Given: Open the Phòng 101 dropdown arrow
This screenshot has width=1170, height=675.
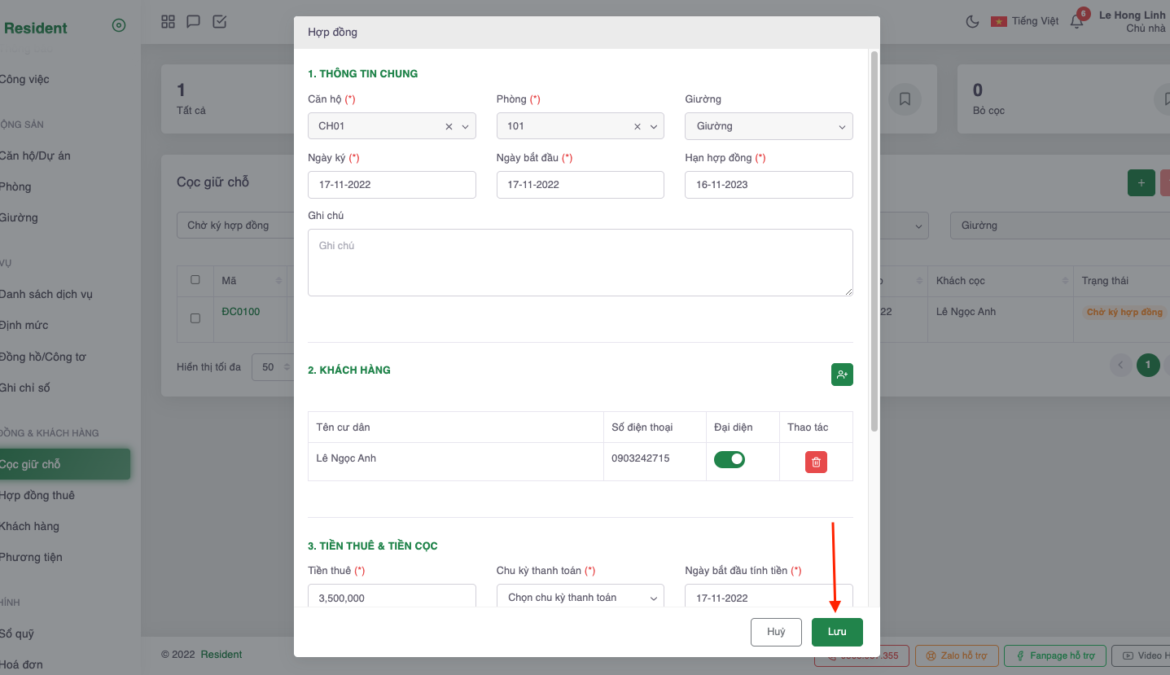Looking at the screenshot, I should (654, 127).
